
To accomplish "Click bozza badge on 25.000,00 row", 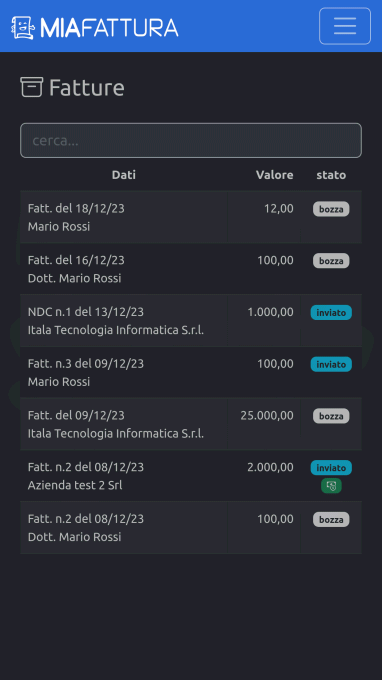I will [x=331, y=416].
